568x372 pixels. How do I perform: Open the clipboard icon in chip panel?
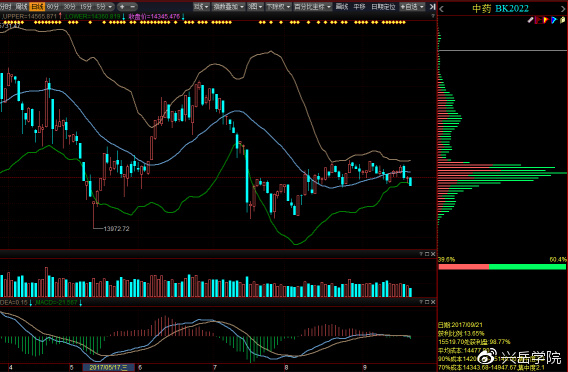563,20
